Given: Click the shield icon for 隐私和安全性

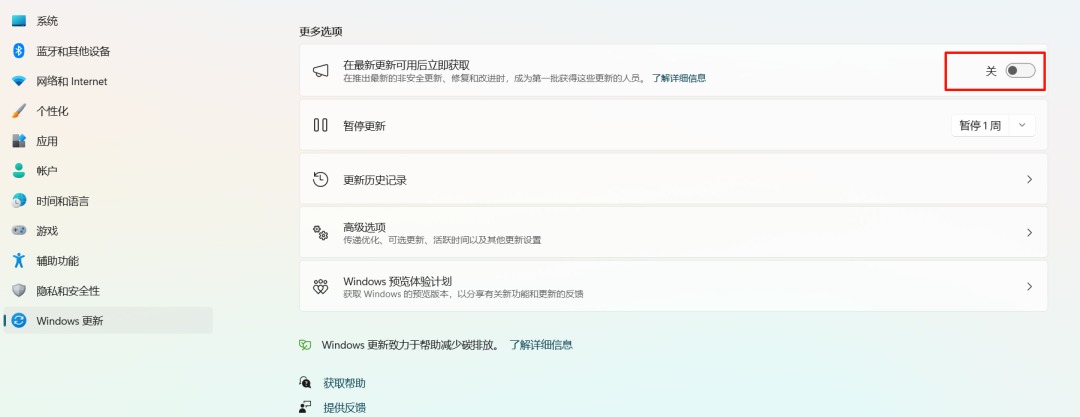Looking at the screenshot, I should pos(19,291).
